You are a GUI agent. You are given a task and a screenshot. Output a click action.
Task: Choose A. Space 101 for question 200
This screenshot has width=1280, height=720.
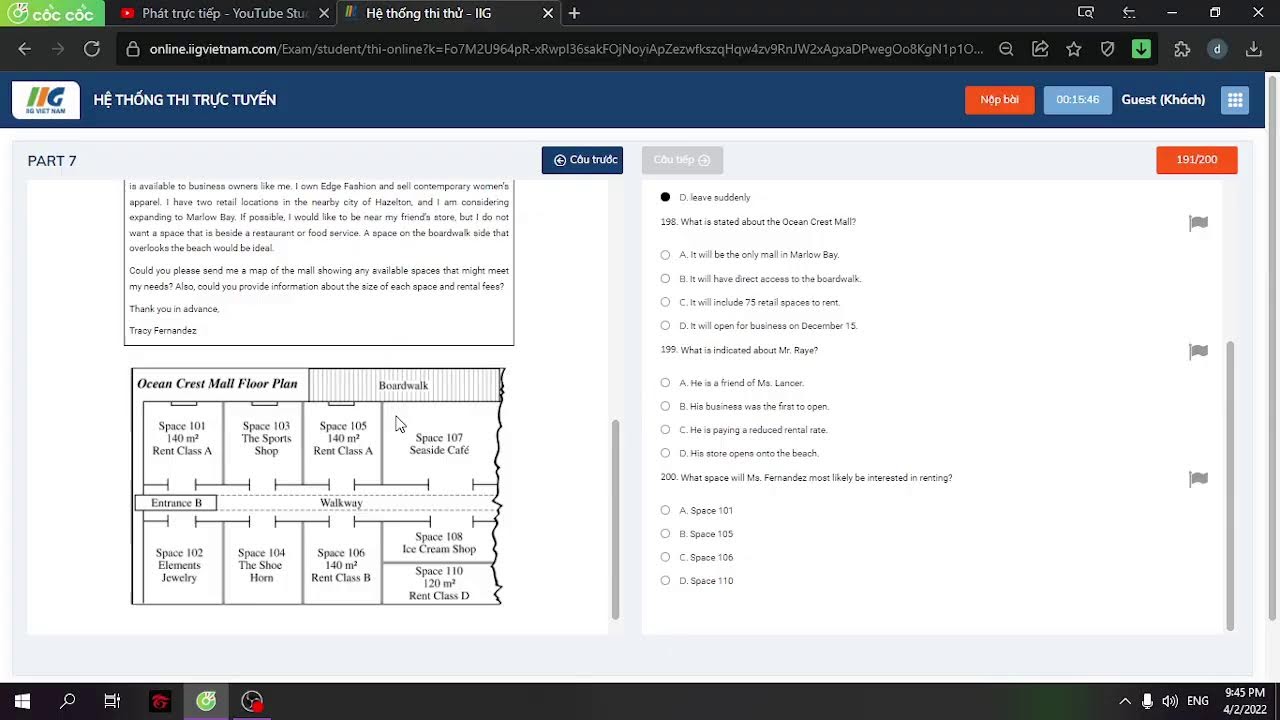pos(665,511)
